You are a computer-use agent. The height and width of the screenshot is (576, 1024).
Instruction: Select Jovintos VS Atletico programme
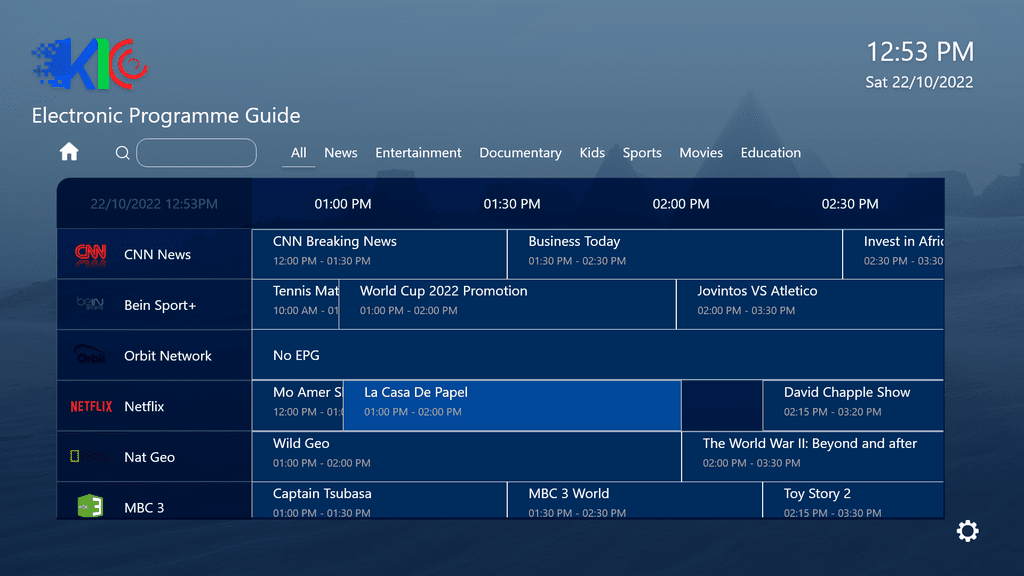[x=810, y=304]
